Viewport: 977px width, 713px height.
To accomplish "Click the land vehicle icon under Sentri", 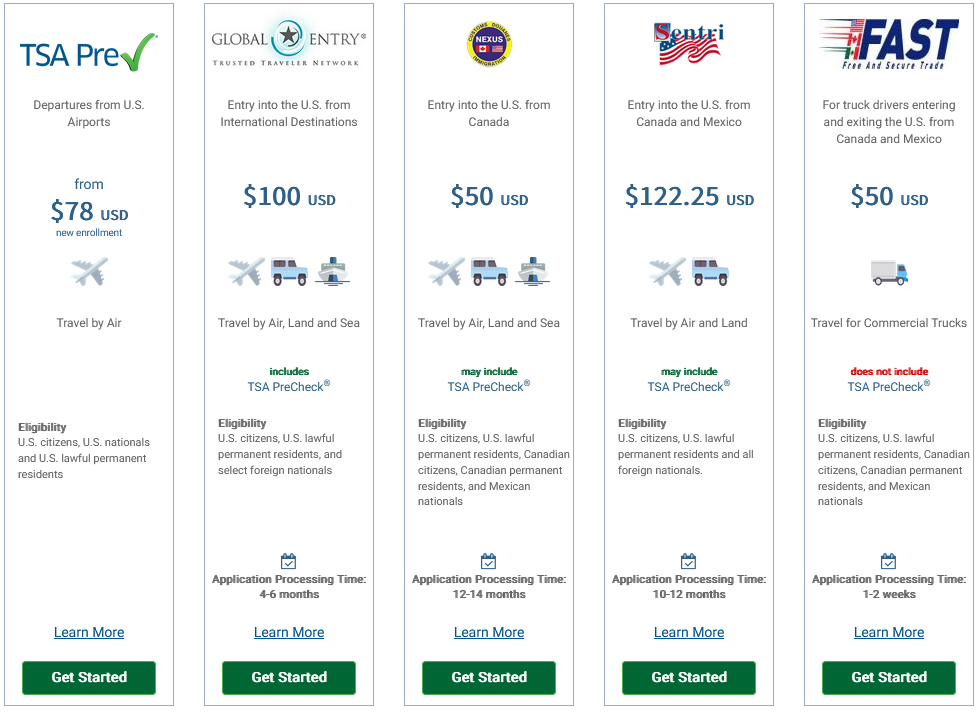I will coord(711,270).
